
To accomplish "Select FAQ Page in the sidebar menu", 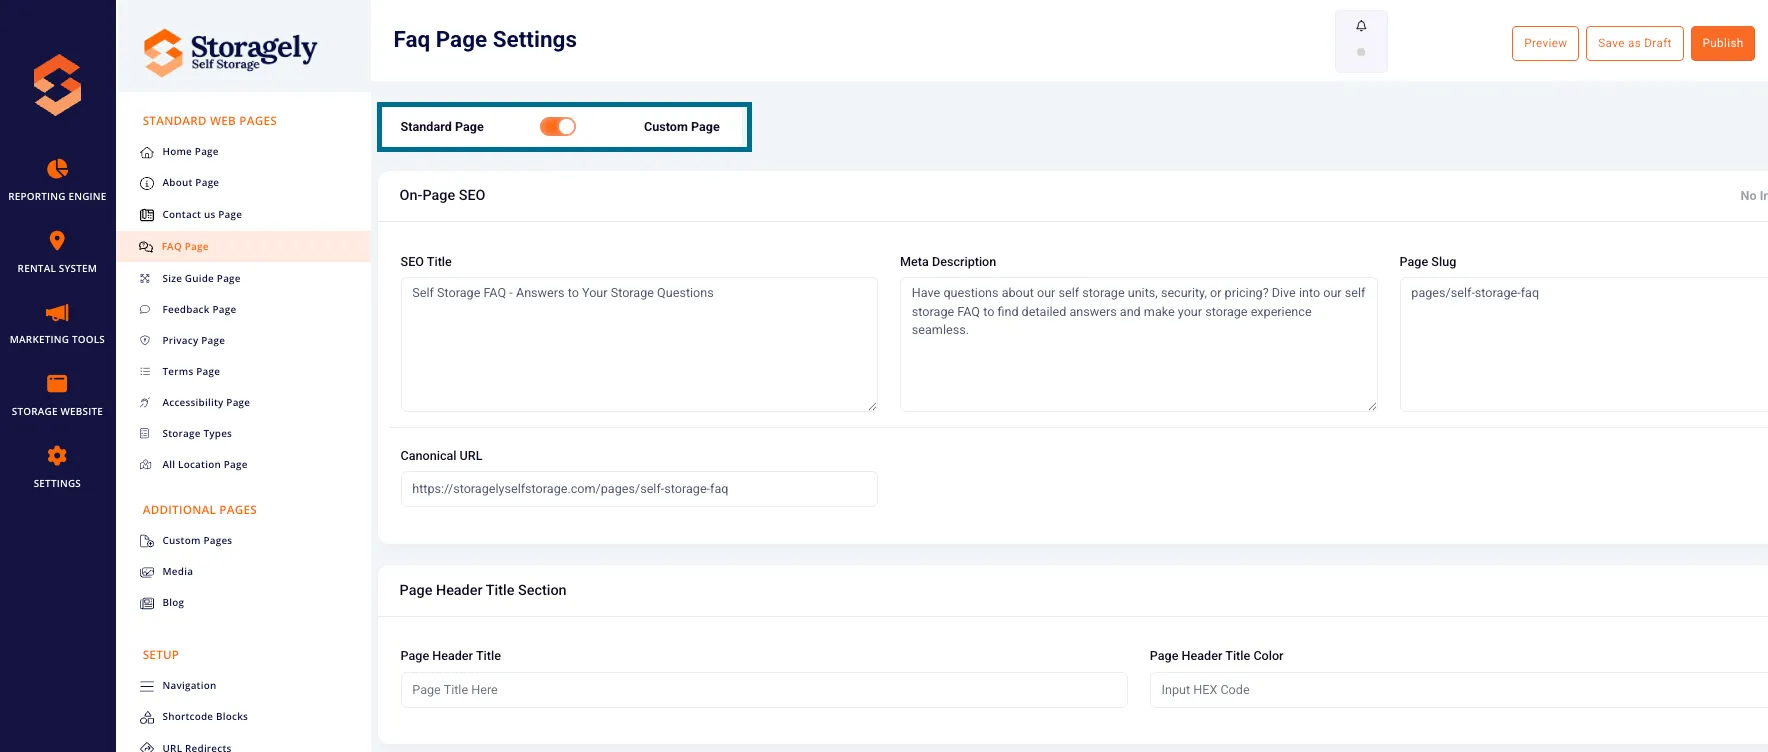I will point(244,247).
